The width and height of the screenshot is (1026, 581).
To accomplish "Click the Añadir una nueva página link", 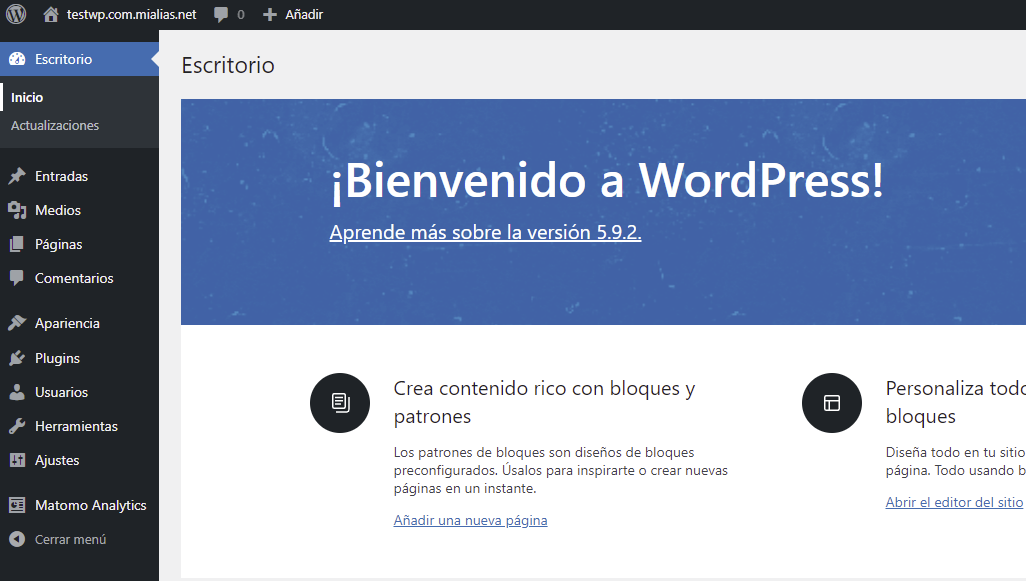I will (x=470, y=520).
